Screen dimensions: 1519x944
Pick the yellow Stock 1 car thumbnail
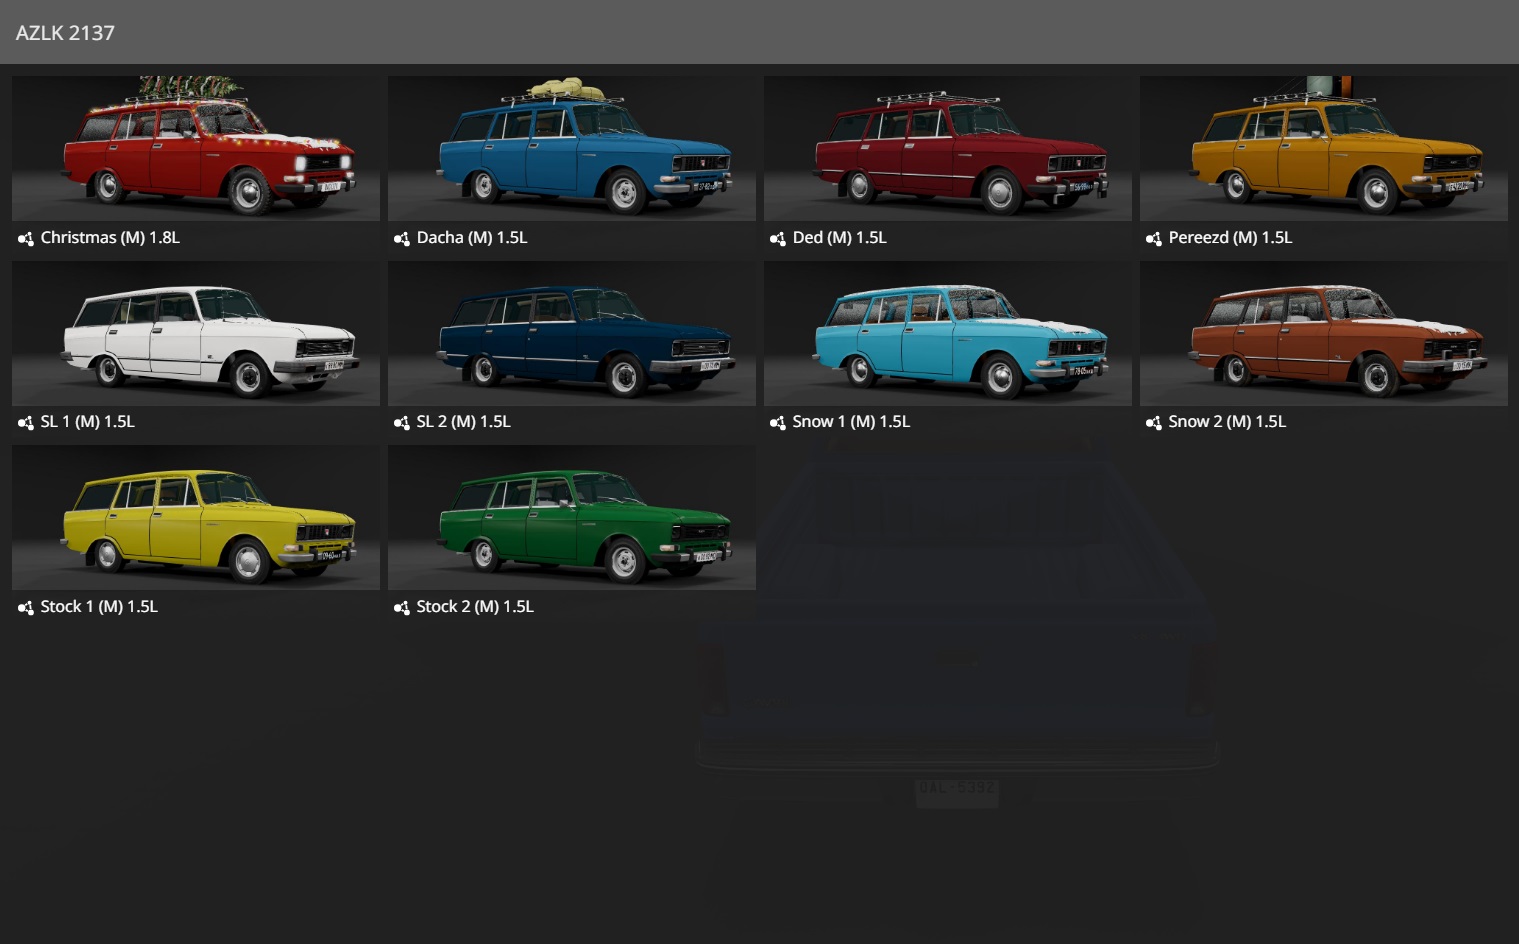click(x=196, y=518)
